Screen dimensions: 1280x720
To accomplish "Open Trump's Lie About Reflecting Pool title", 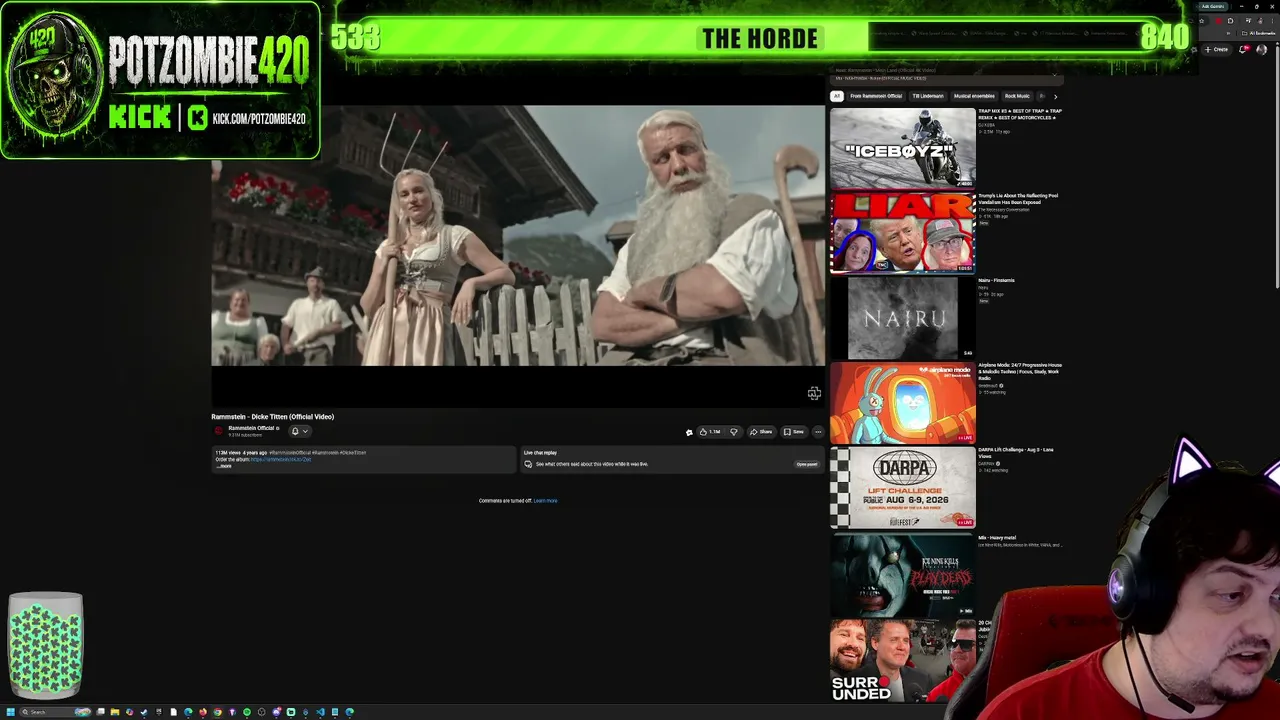I will [x=1018, y=199].
